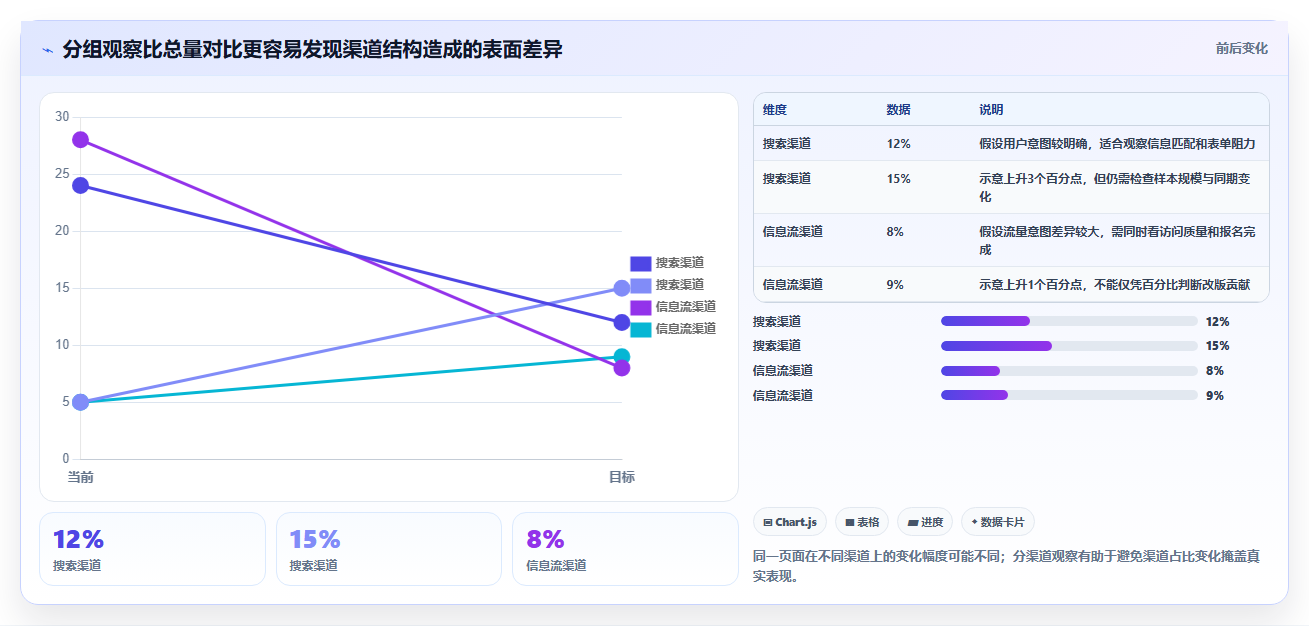Click the 维度 column header
The image size is (1309, 626).
[x=775, y=110]
